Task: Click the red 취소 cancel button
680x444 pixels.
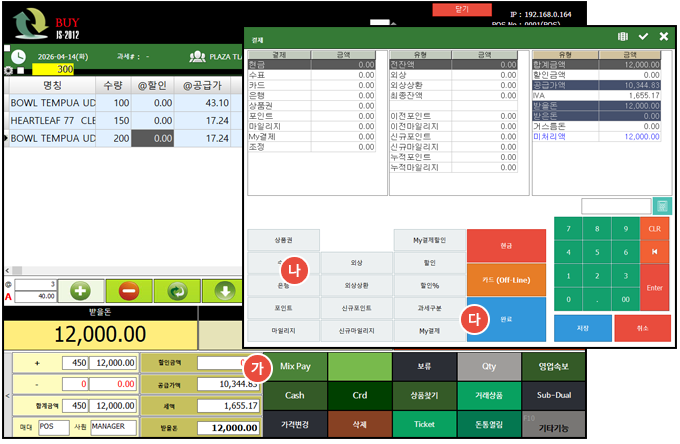Action: 642,328
